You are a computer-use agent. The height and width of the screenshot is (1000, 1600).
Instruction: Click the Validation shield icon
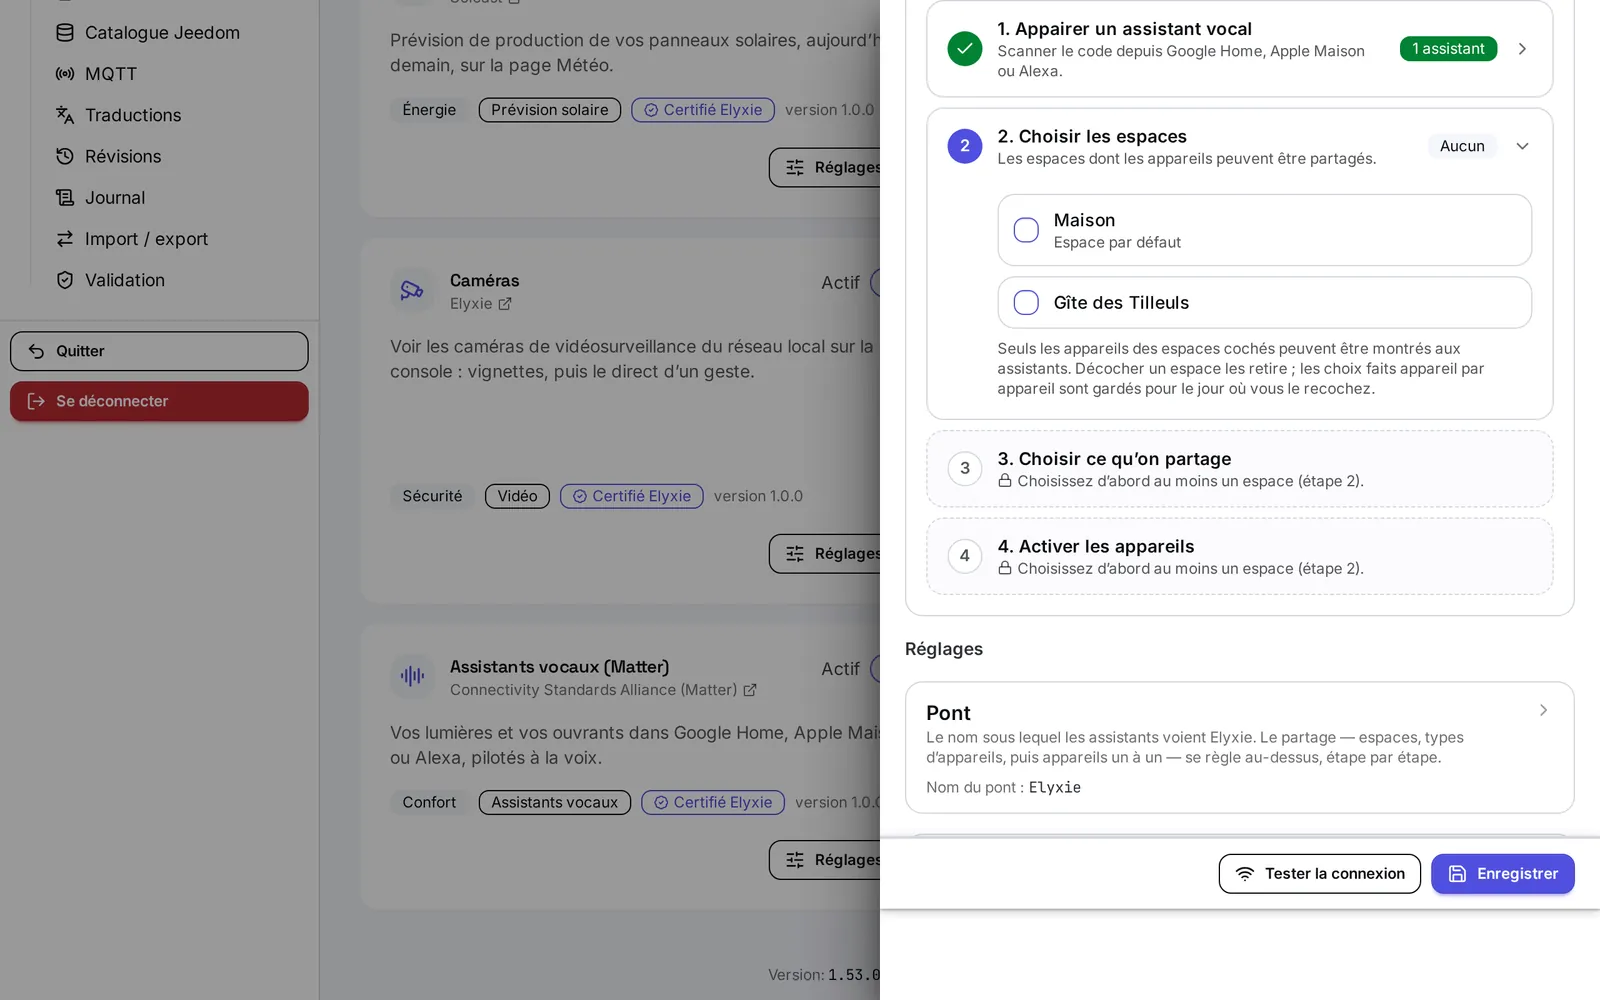[x=65, y=280]
